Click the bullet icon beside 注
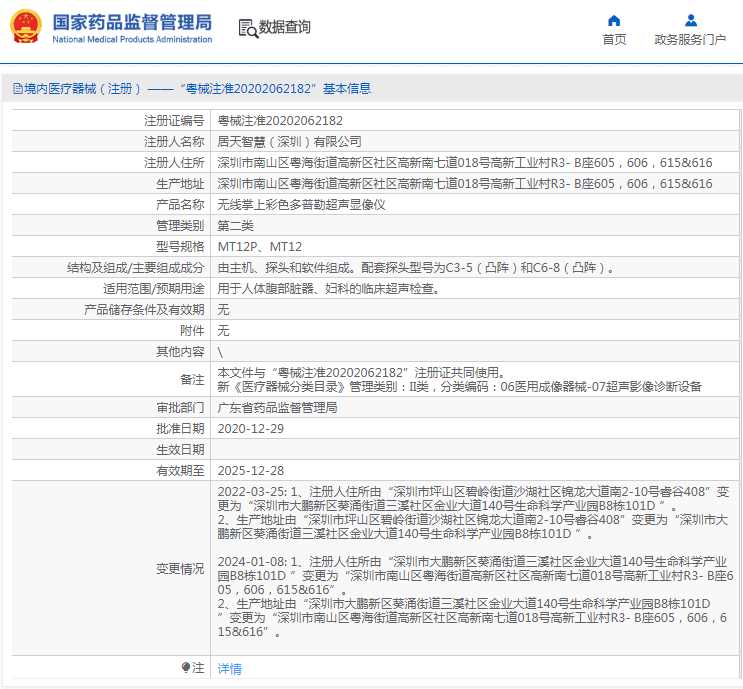 click(x=185, y=667)
